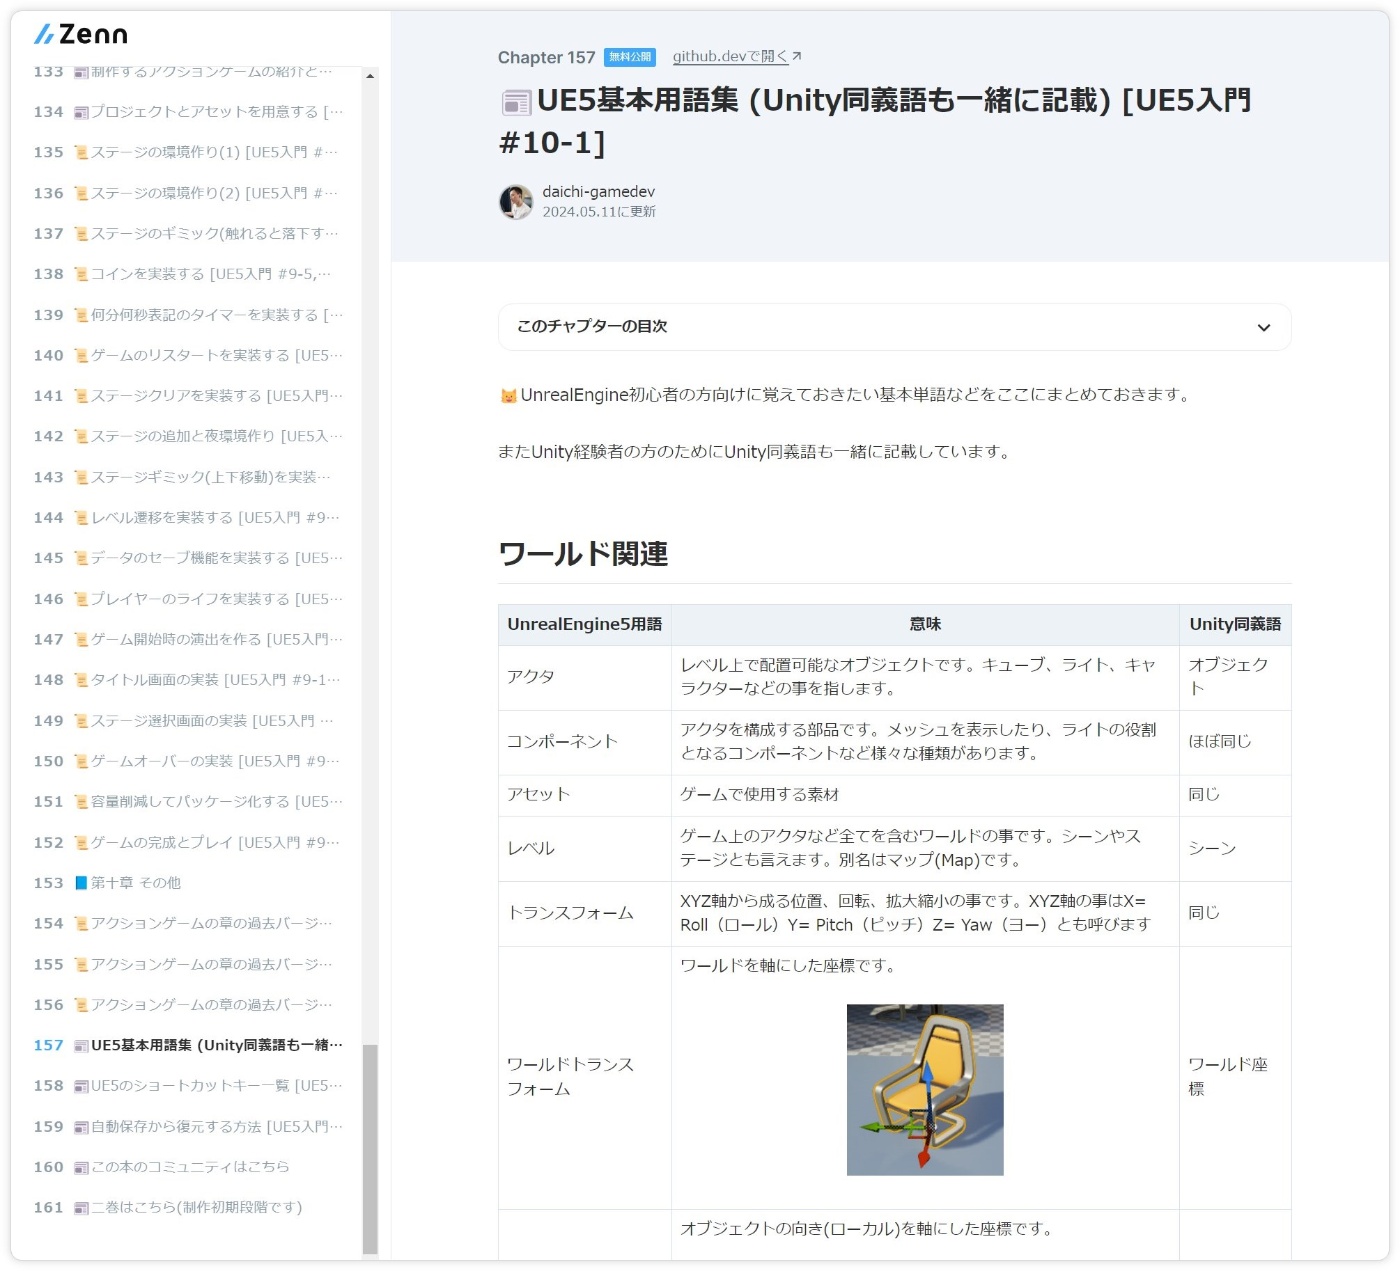Click daichi-gamedev's profile avatar
Image resolution: width=1400 pixels, height=1271 pixels.
(x=515, y=201)
